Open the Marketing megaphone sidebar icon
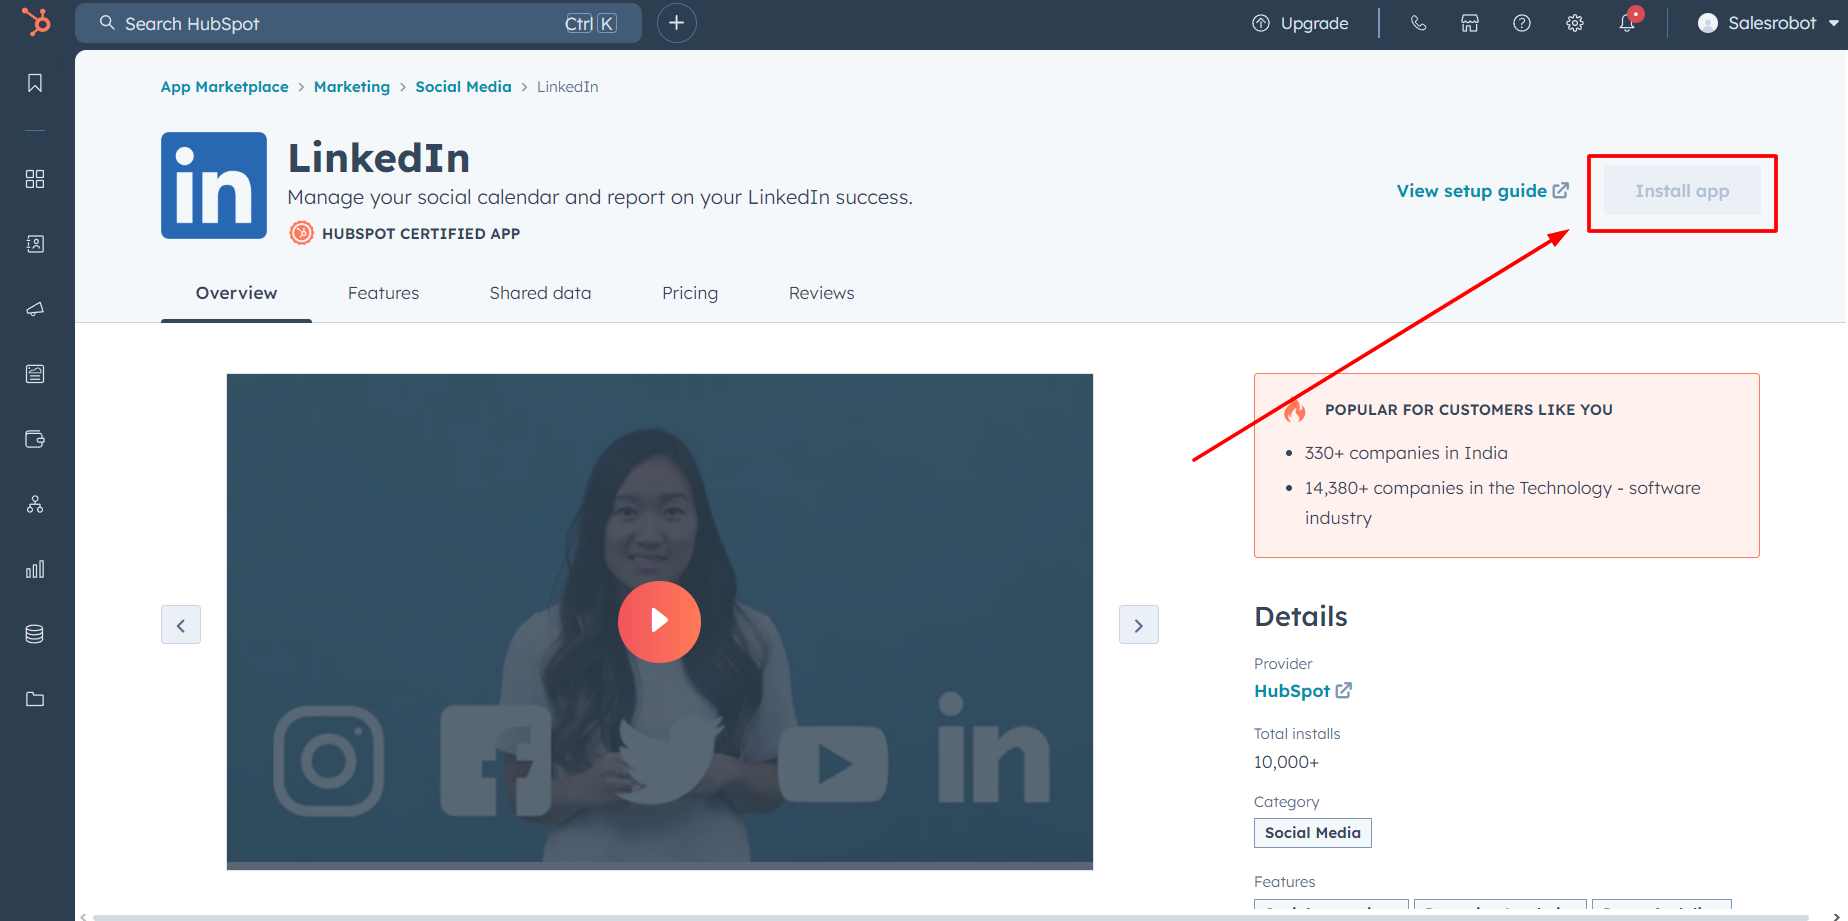Screen dimensions: 1848x921 pyautogui.click(x=35, y=309)
